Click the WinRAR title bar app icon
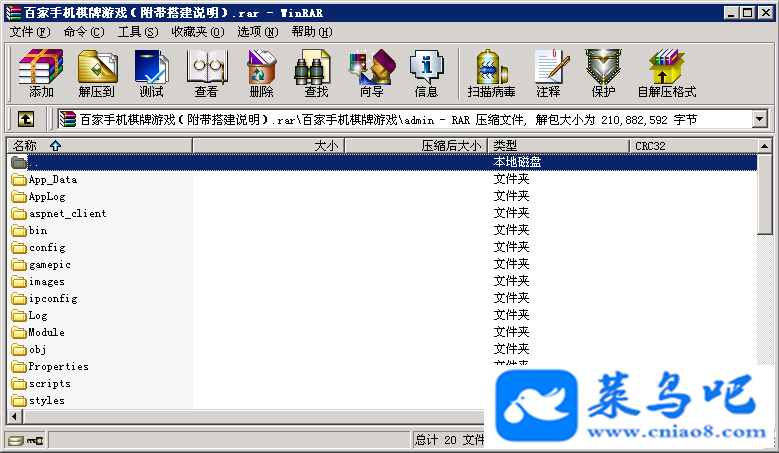This screenshot has width=779, height=453. click(13, 13)
